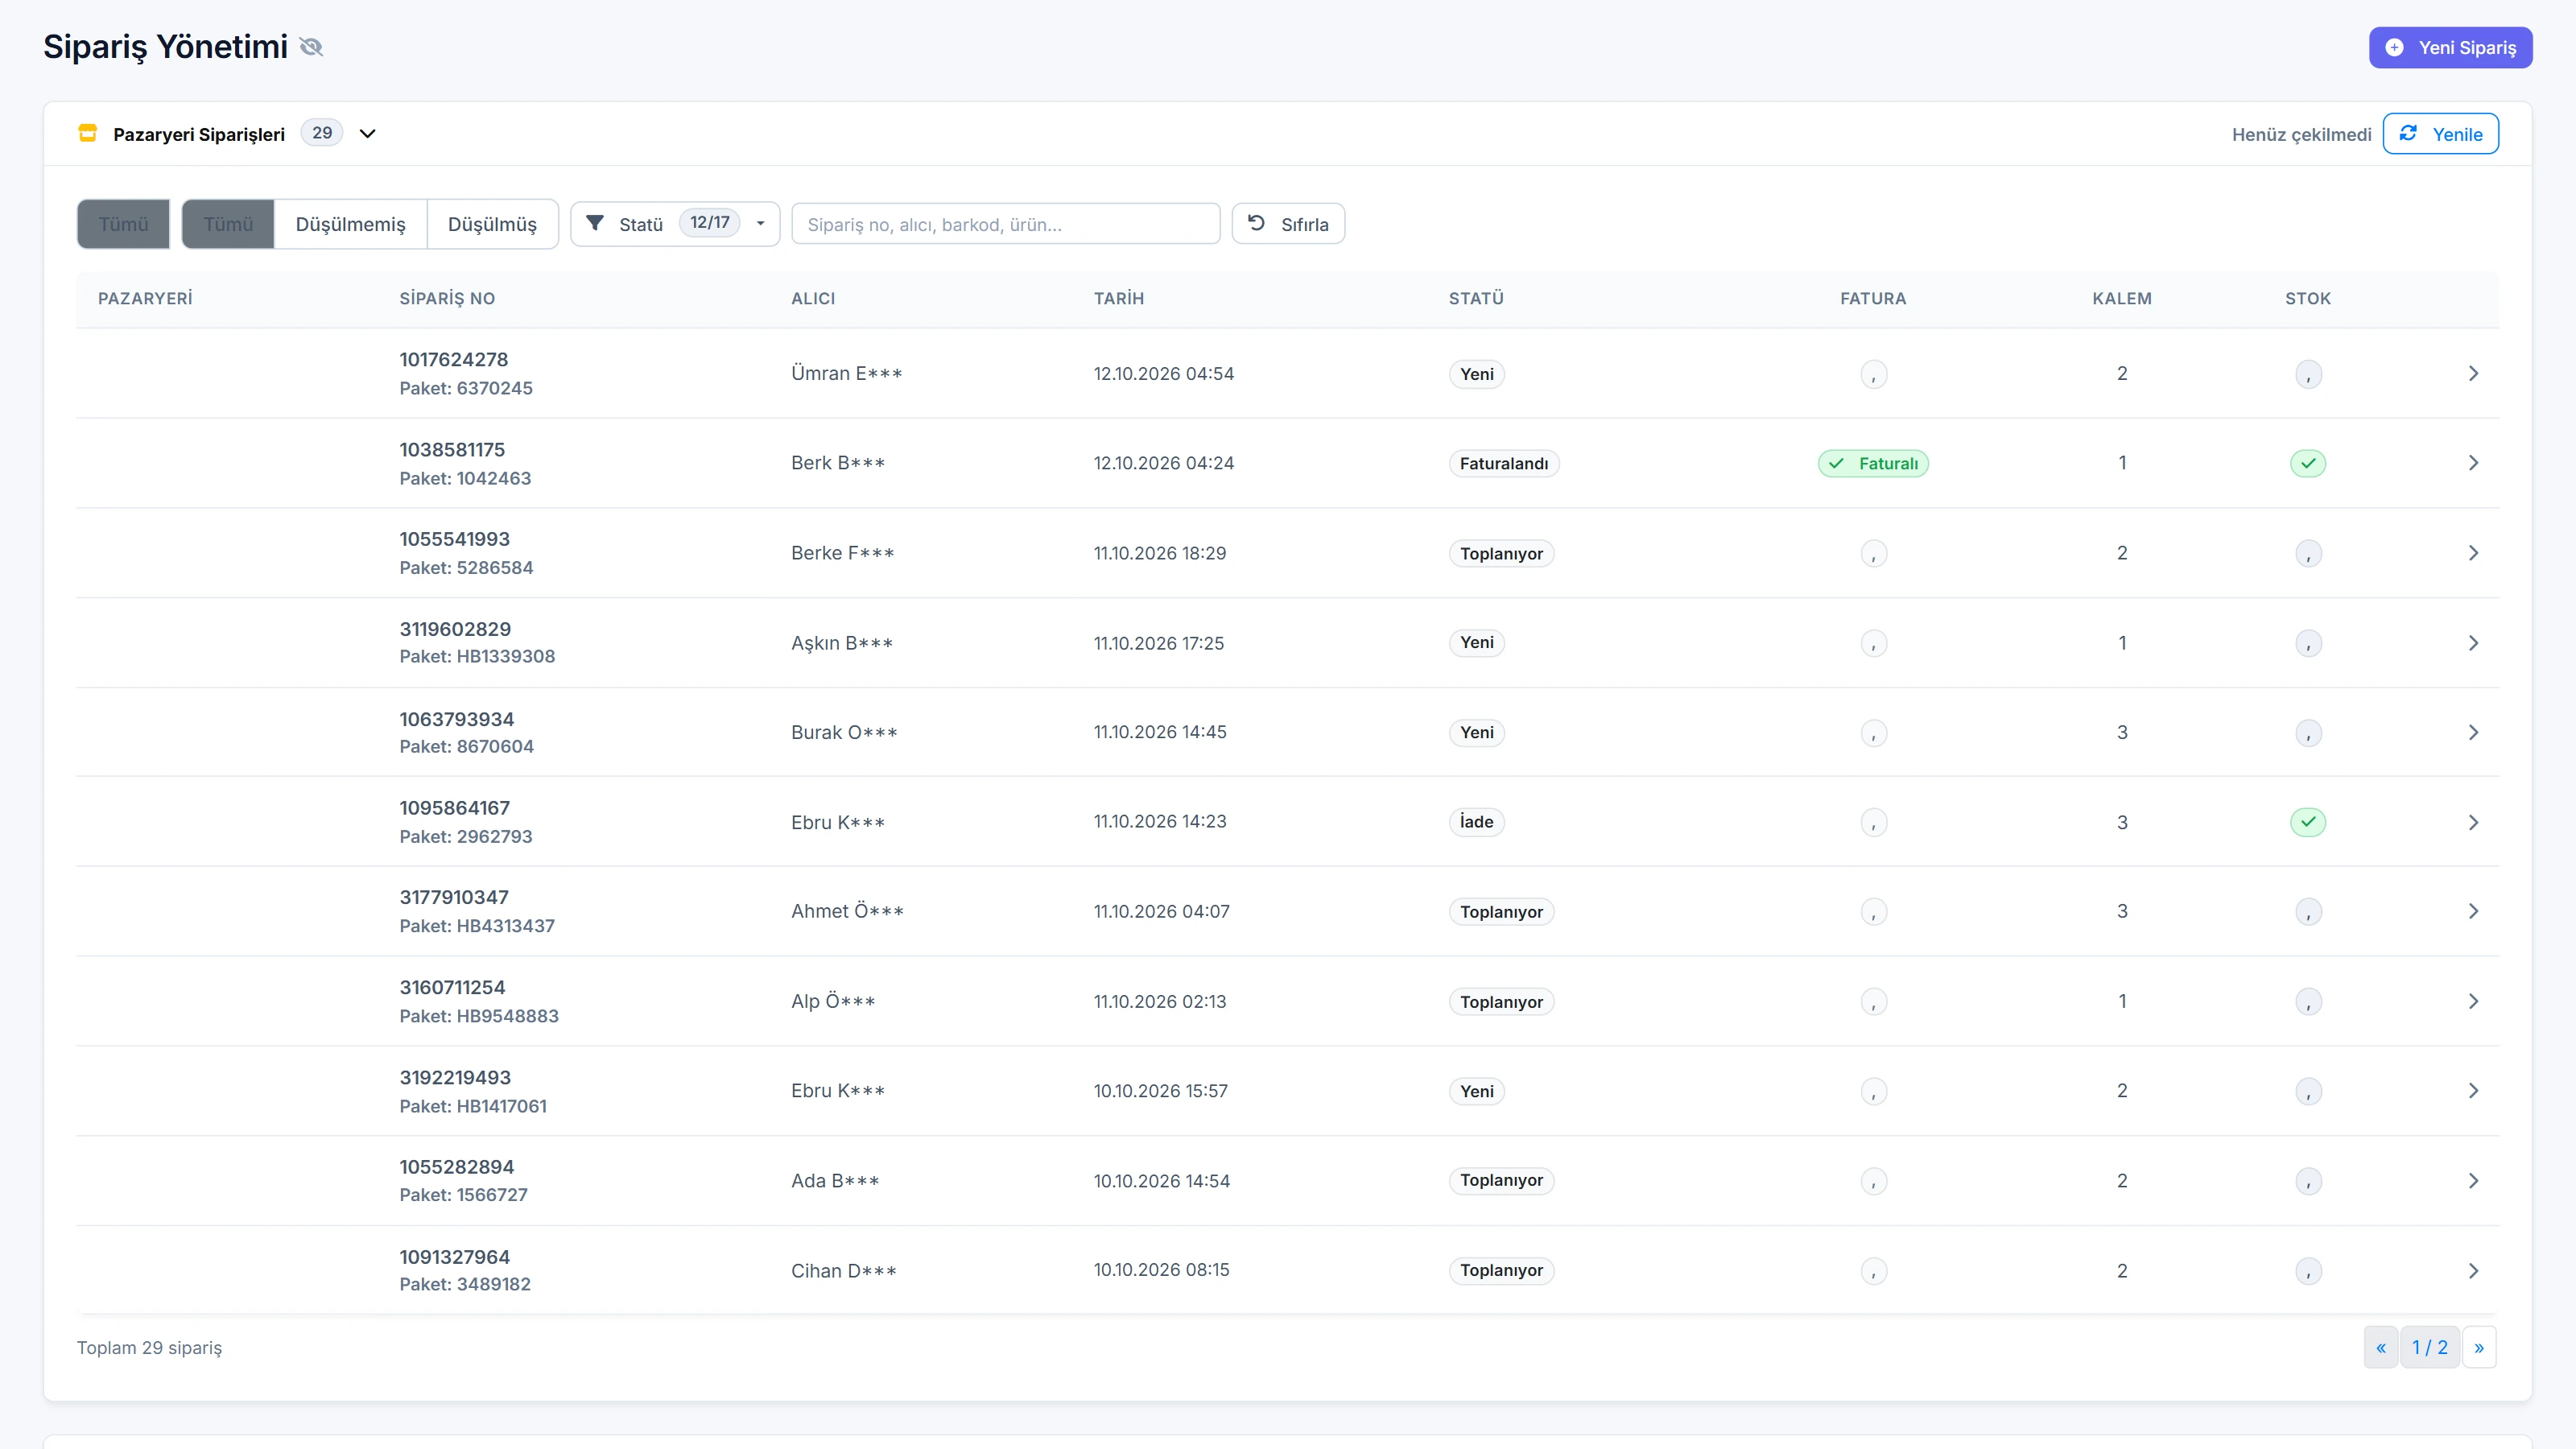Switch to the Düşülmüş tab
Image resolution: width=2576 pixels, height=1449 pixels.
point(492,224)
